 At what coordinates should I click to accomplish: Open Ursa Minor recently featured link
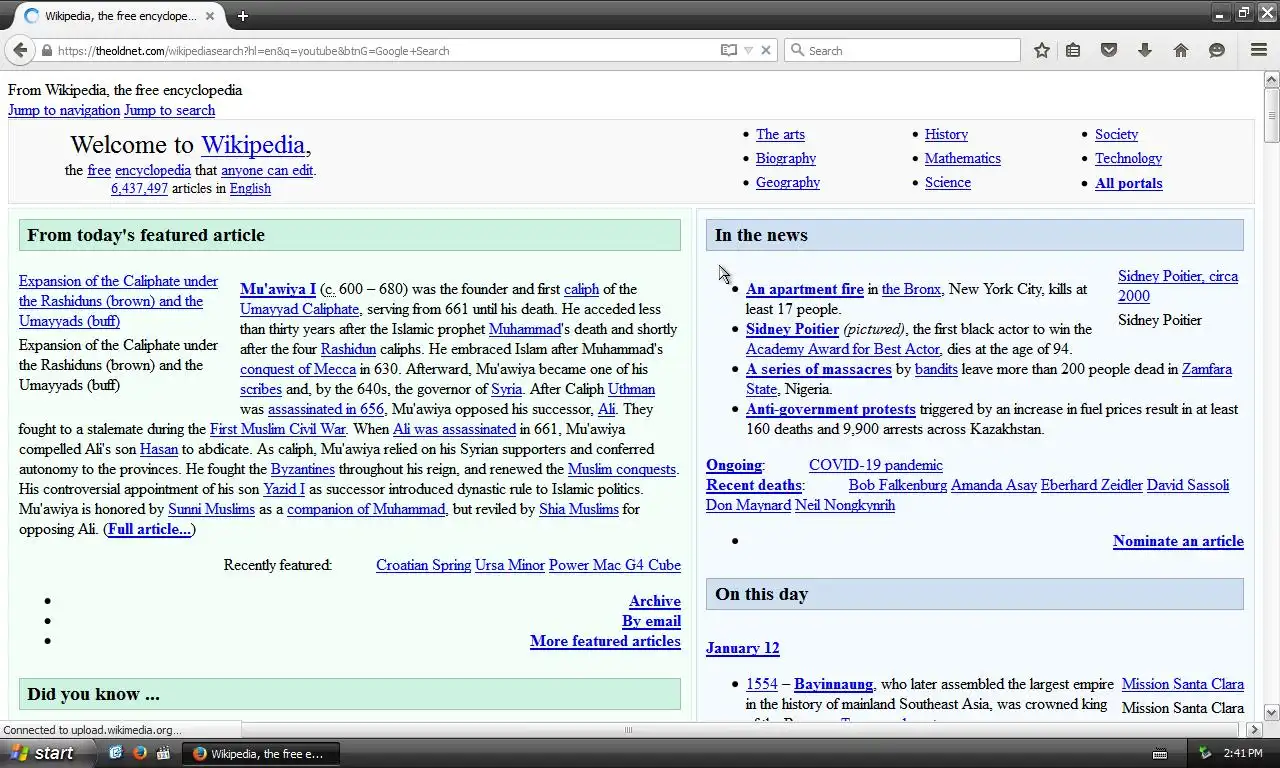(x=510, y=565)
